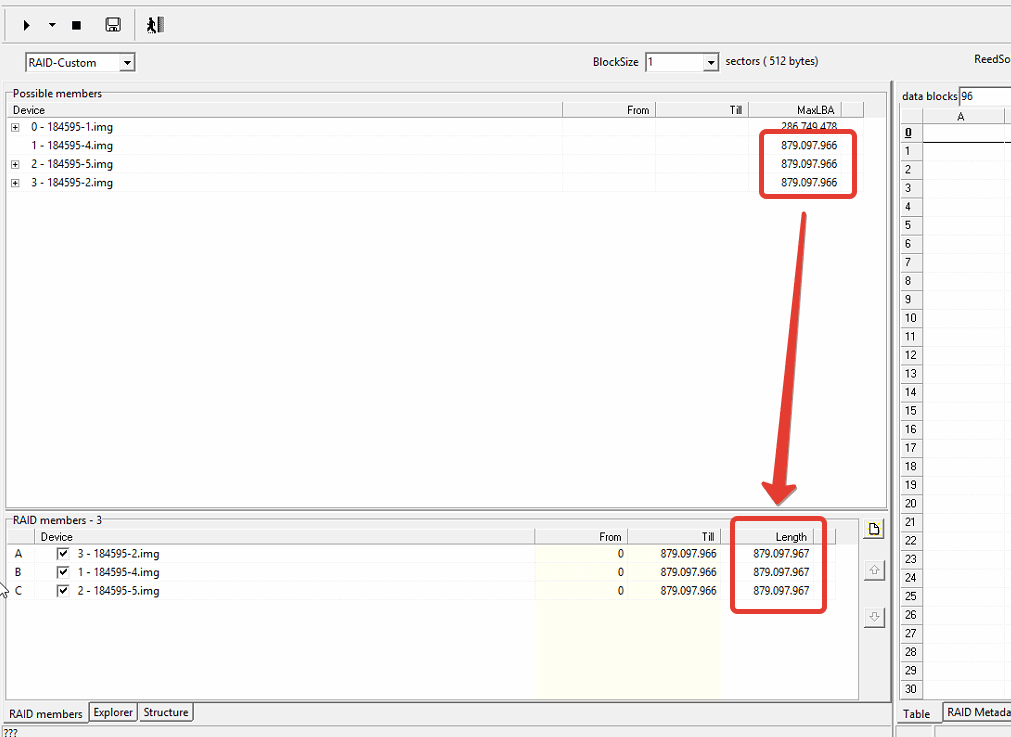Switch to the Table tab
1011x737 pixels.
(x=916, y=714)
